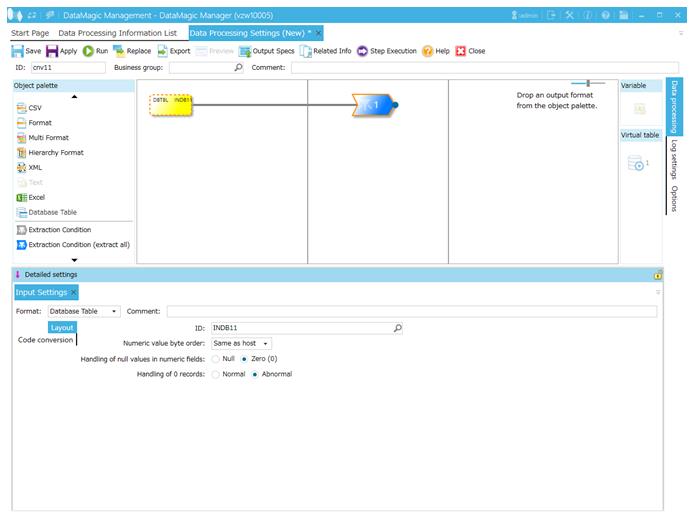The image size is (694, 519).
Task: Open the Code conversion tab
Action: coord(45,340)
